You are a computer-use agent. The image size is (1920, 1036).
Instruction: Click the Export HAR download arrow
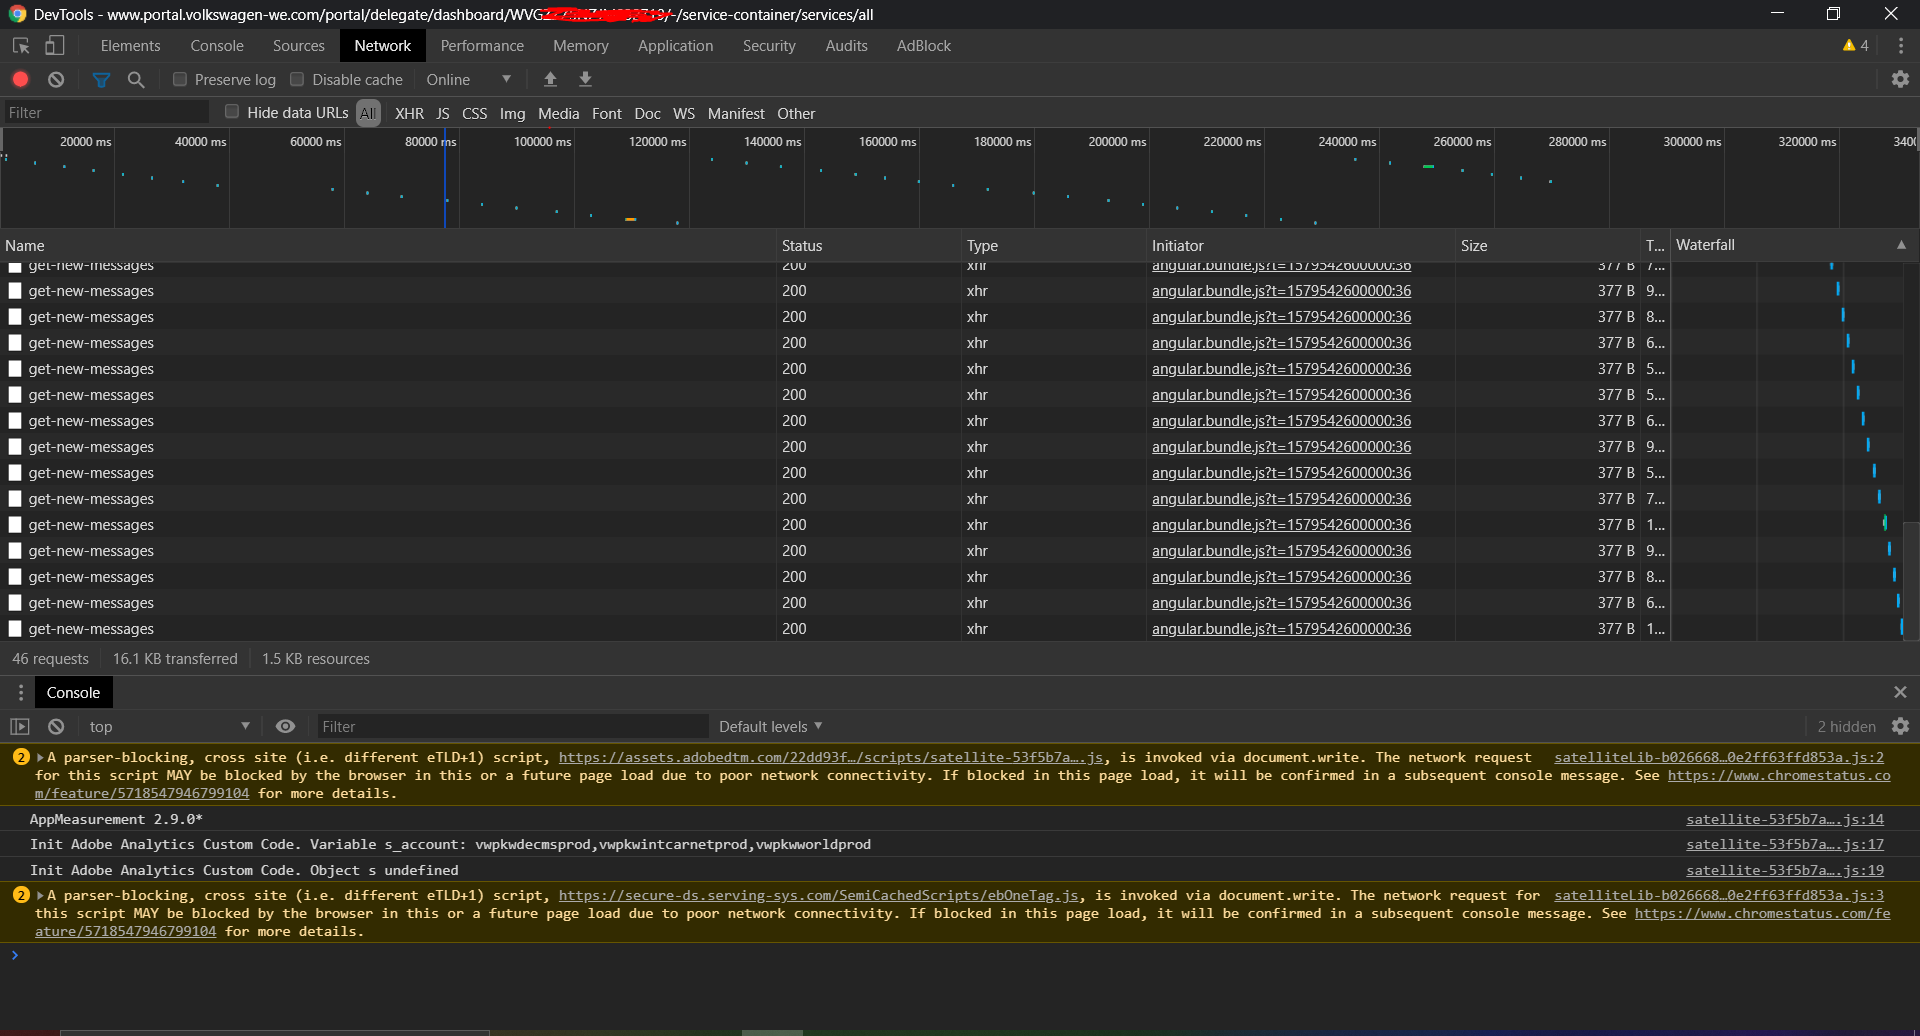(586, 79)
